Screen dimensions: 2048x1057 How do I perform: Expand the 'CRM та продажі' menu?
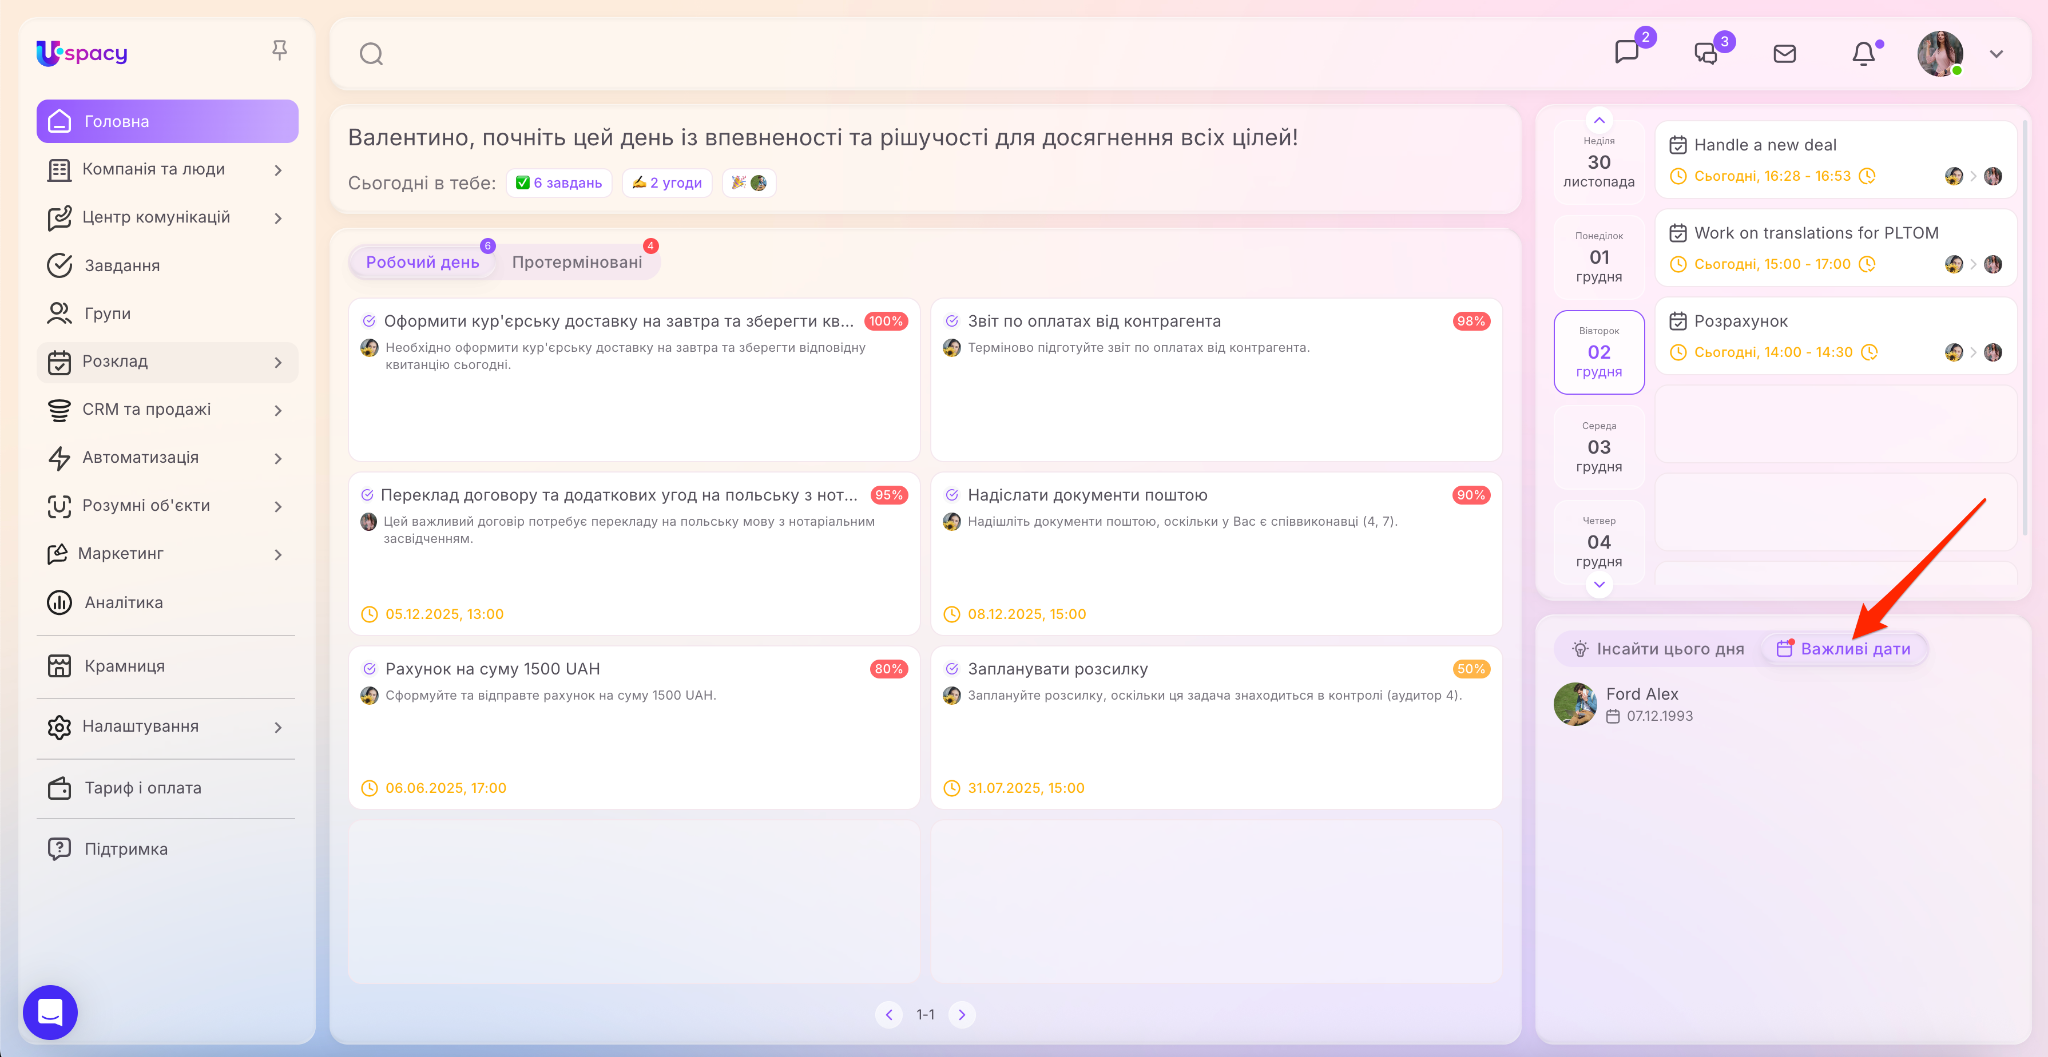click(x=278, y=410)
